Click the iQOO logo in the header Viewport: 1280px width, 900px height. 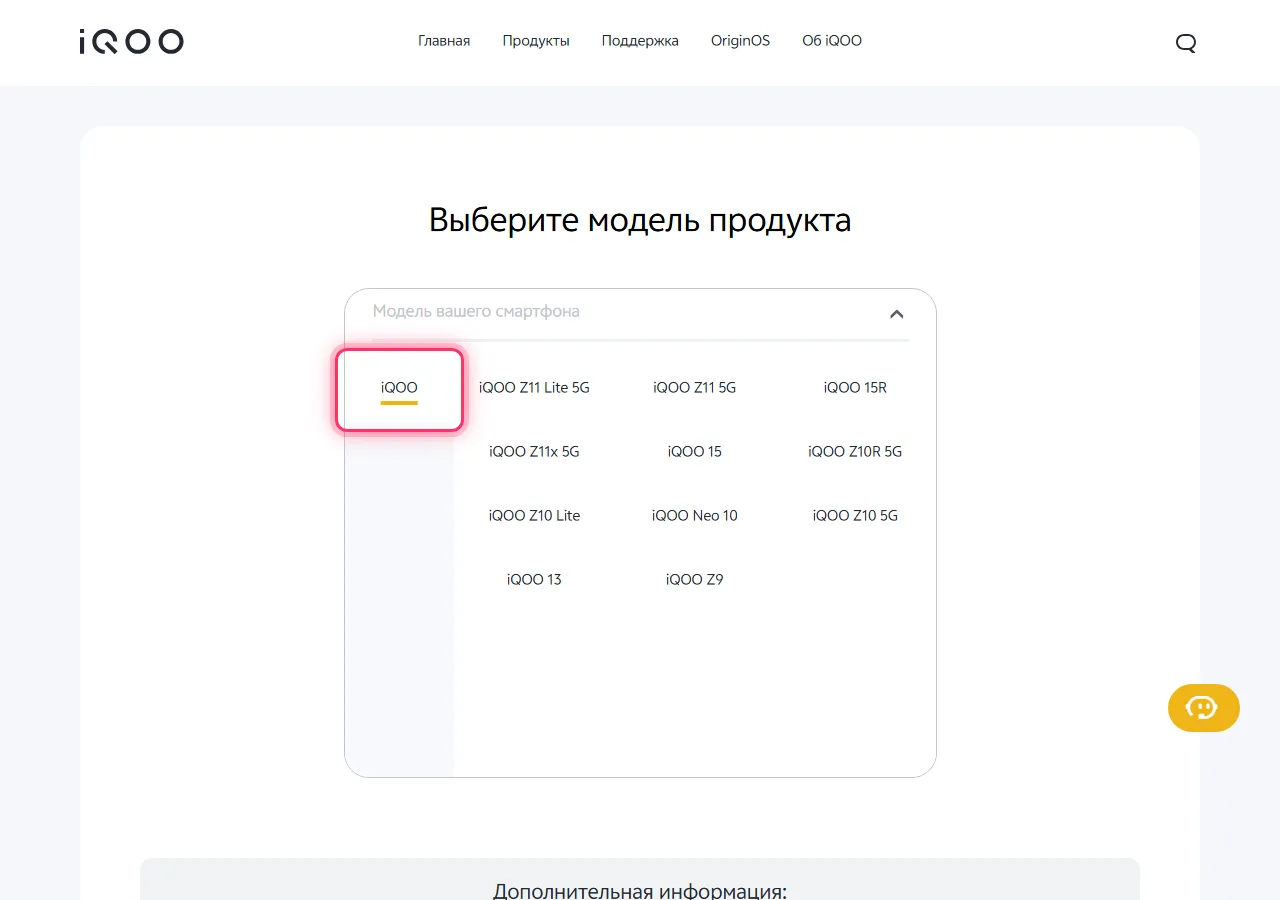(x=131, y=41)
